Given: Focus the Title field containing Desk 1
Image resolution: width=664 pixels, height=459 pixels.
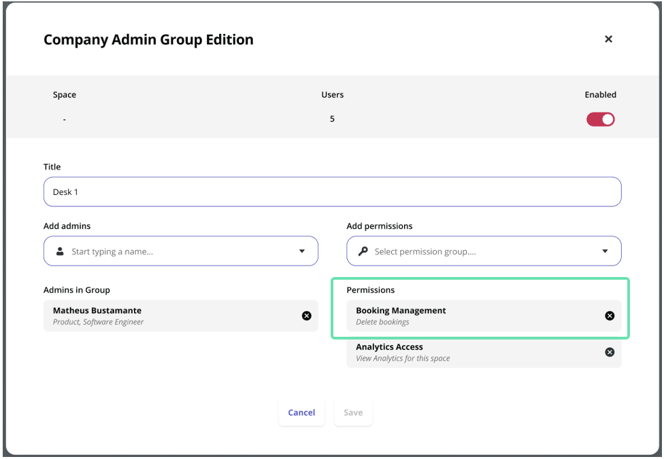Looking at the screenshot, I should tap(332, 192).
